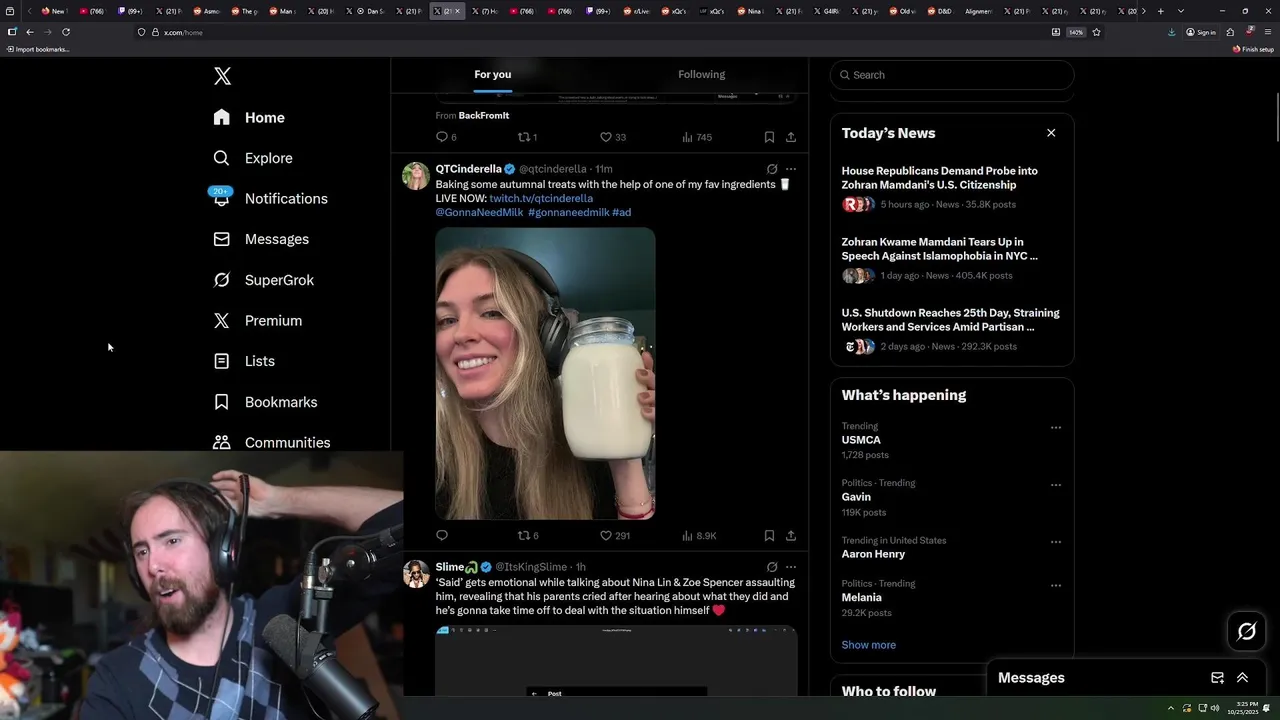Open browser downloads arrow
This screenshot has height=720, width=1280.
1171,32
